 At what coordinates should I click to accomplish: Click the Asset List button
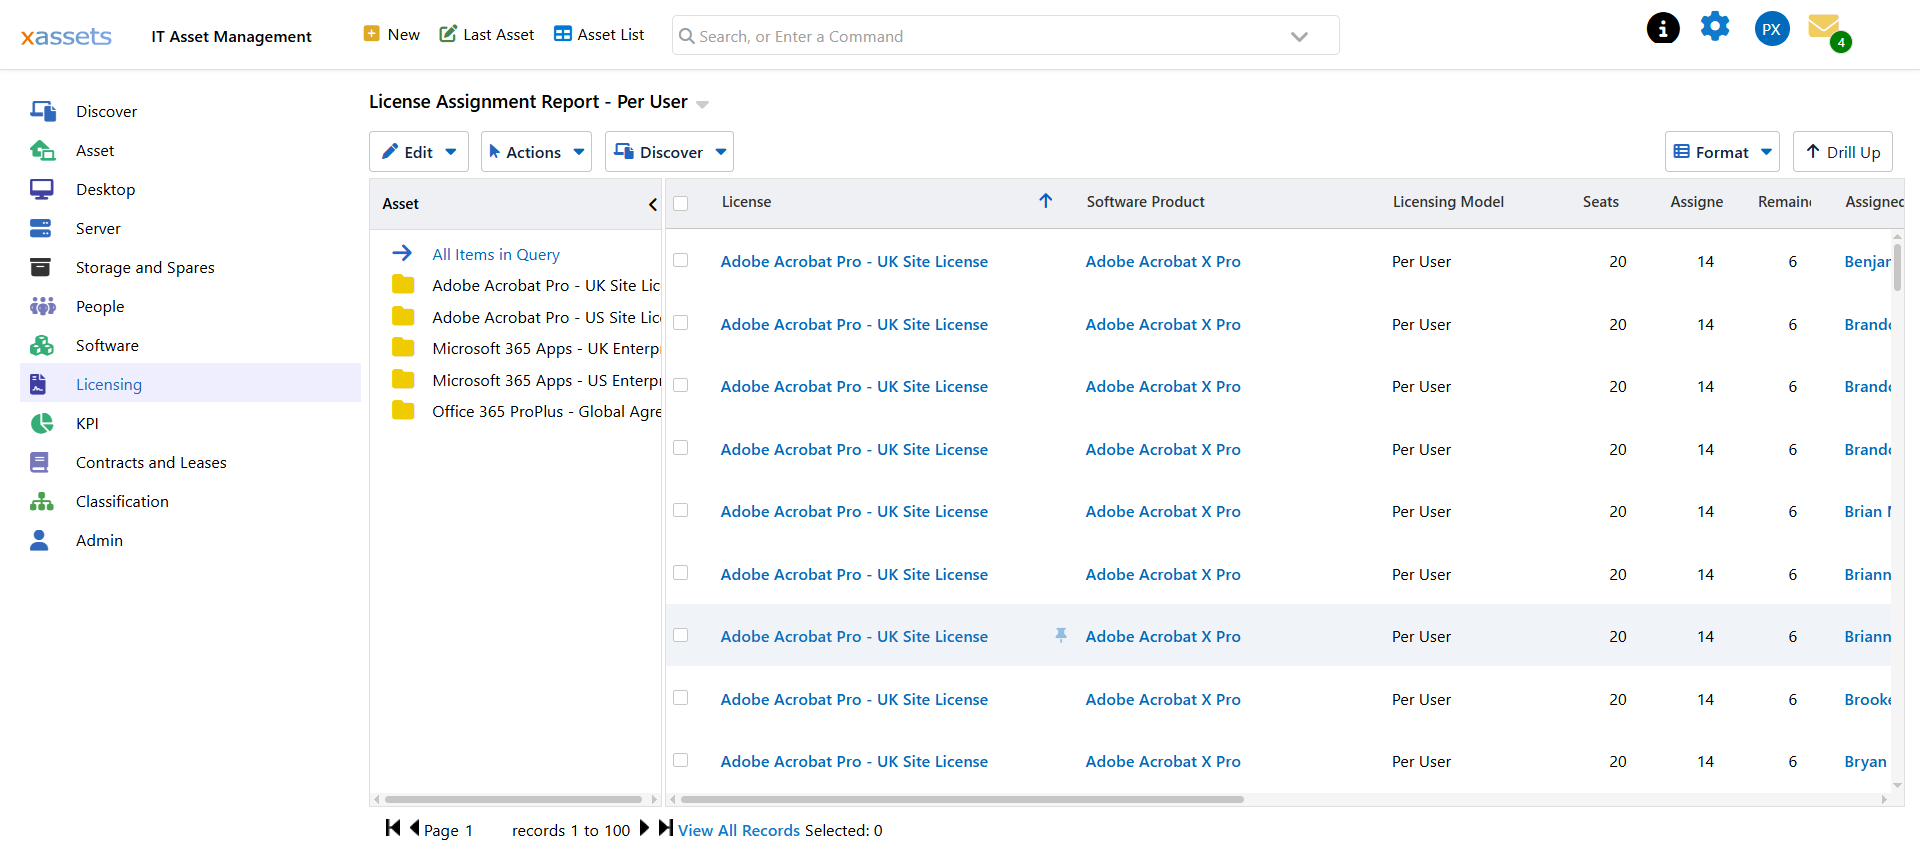599,34
